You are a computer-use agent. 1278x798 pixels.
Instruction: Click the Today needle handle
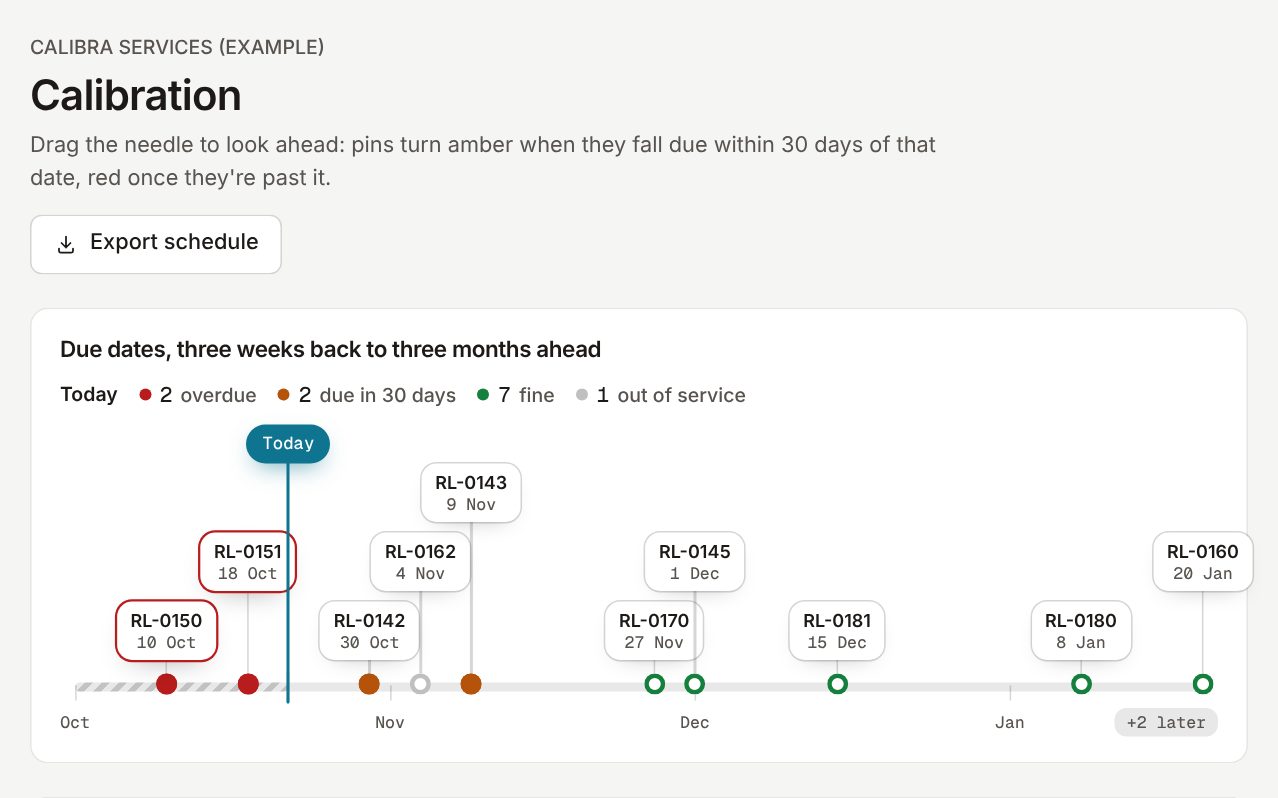(288, 444)
